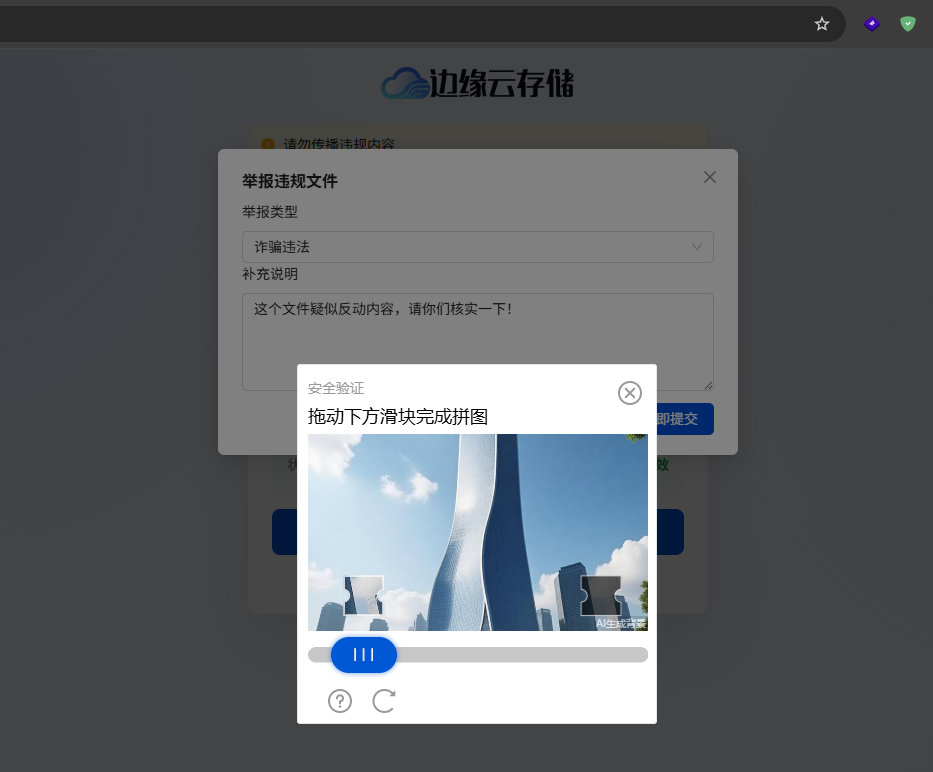Click the blue captcha slider handle

(x=364, y=655)
